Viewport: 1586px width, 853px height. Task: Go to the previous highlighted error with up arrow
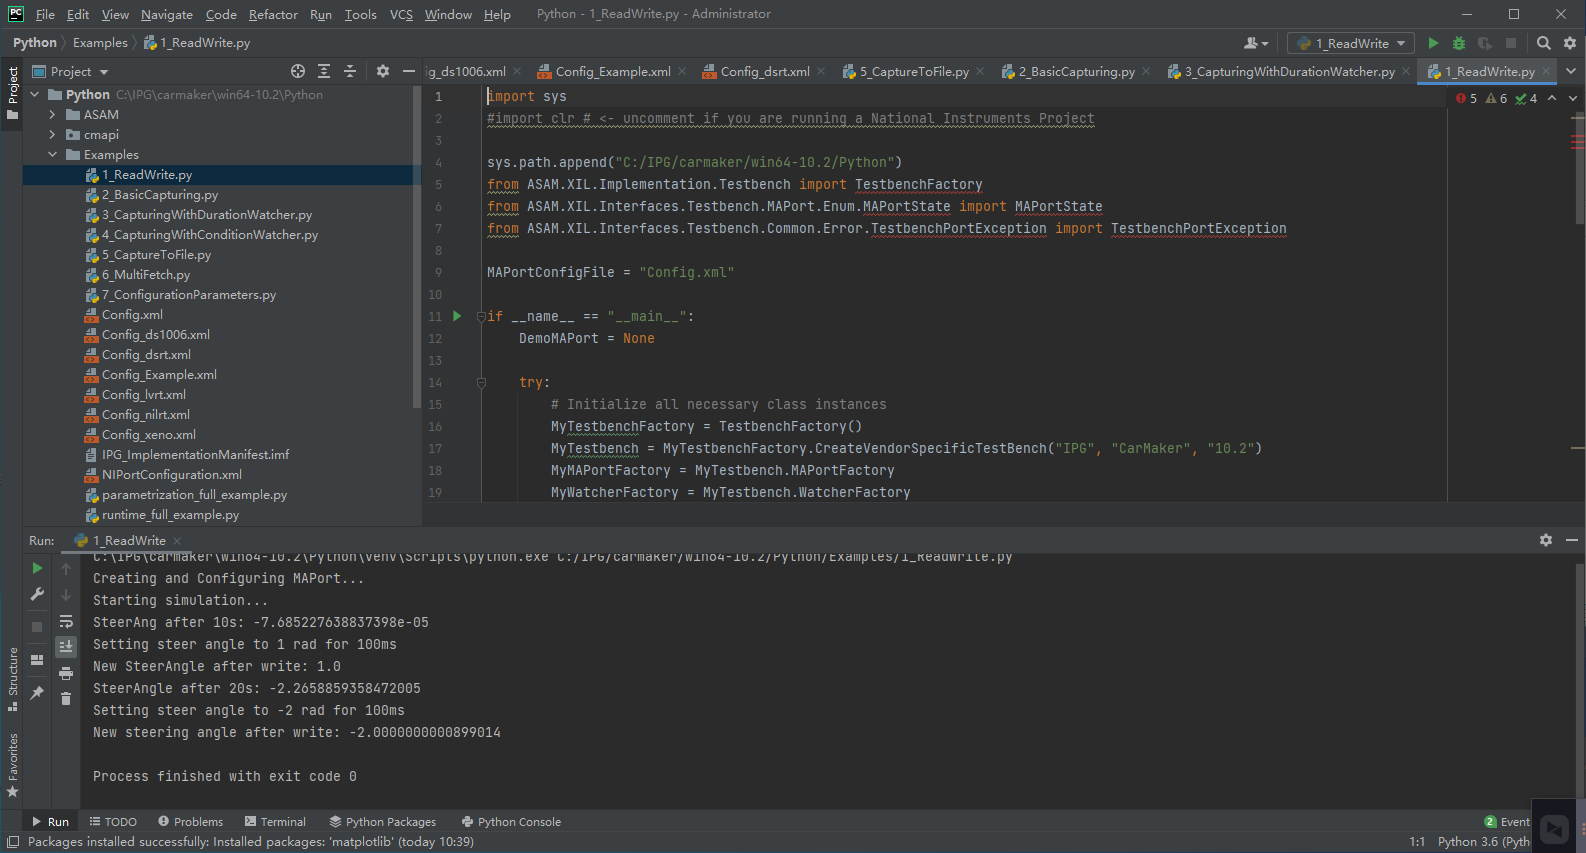(1552, 98)
